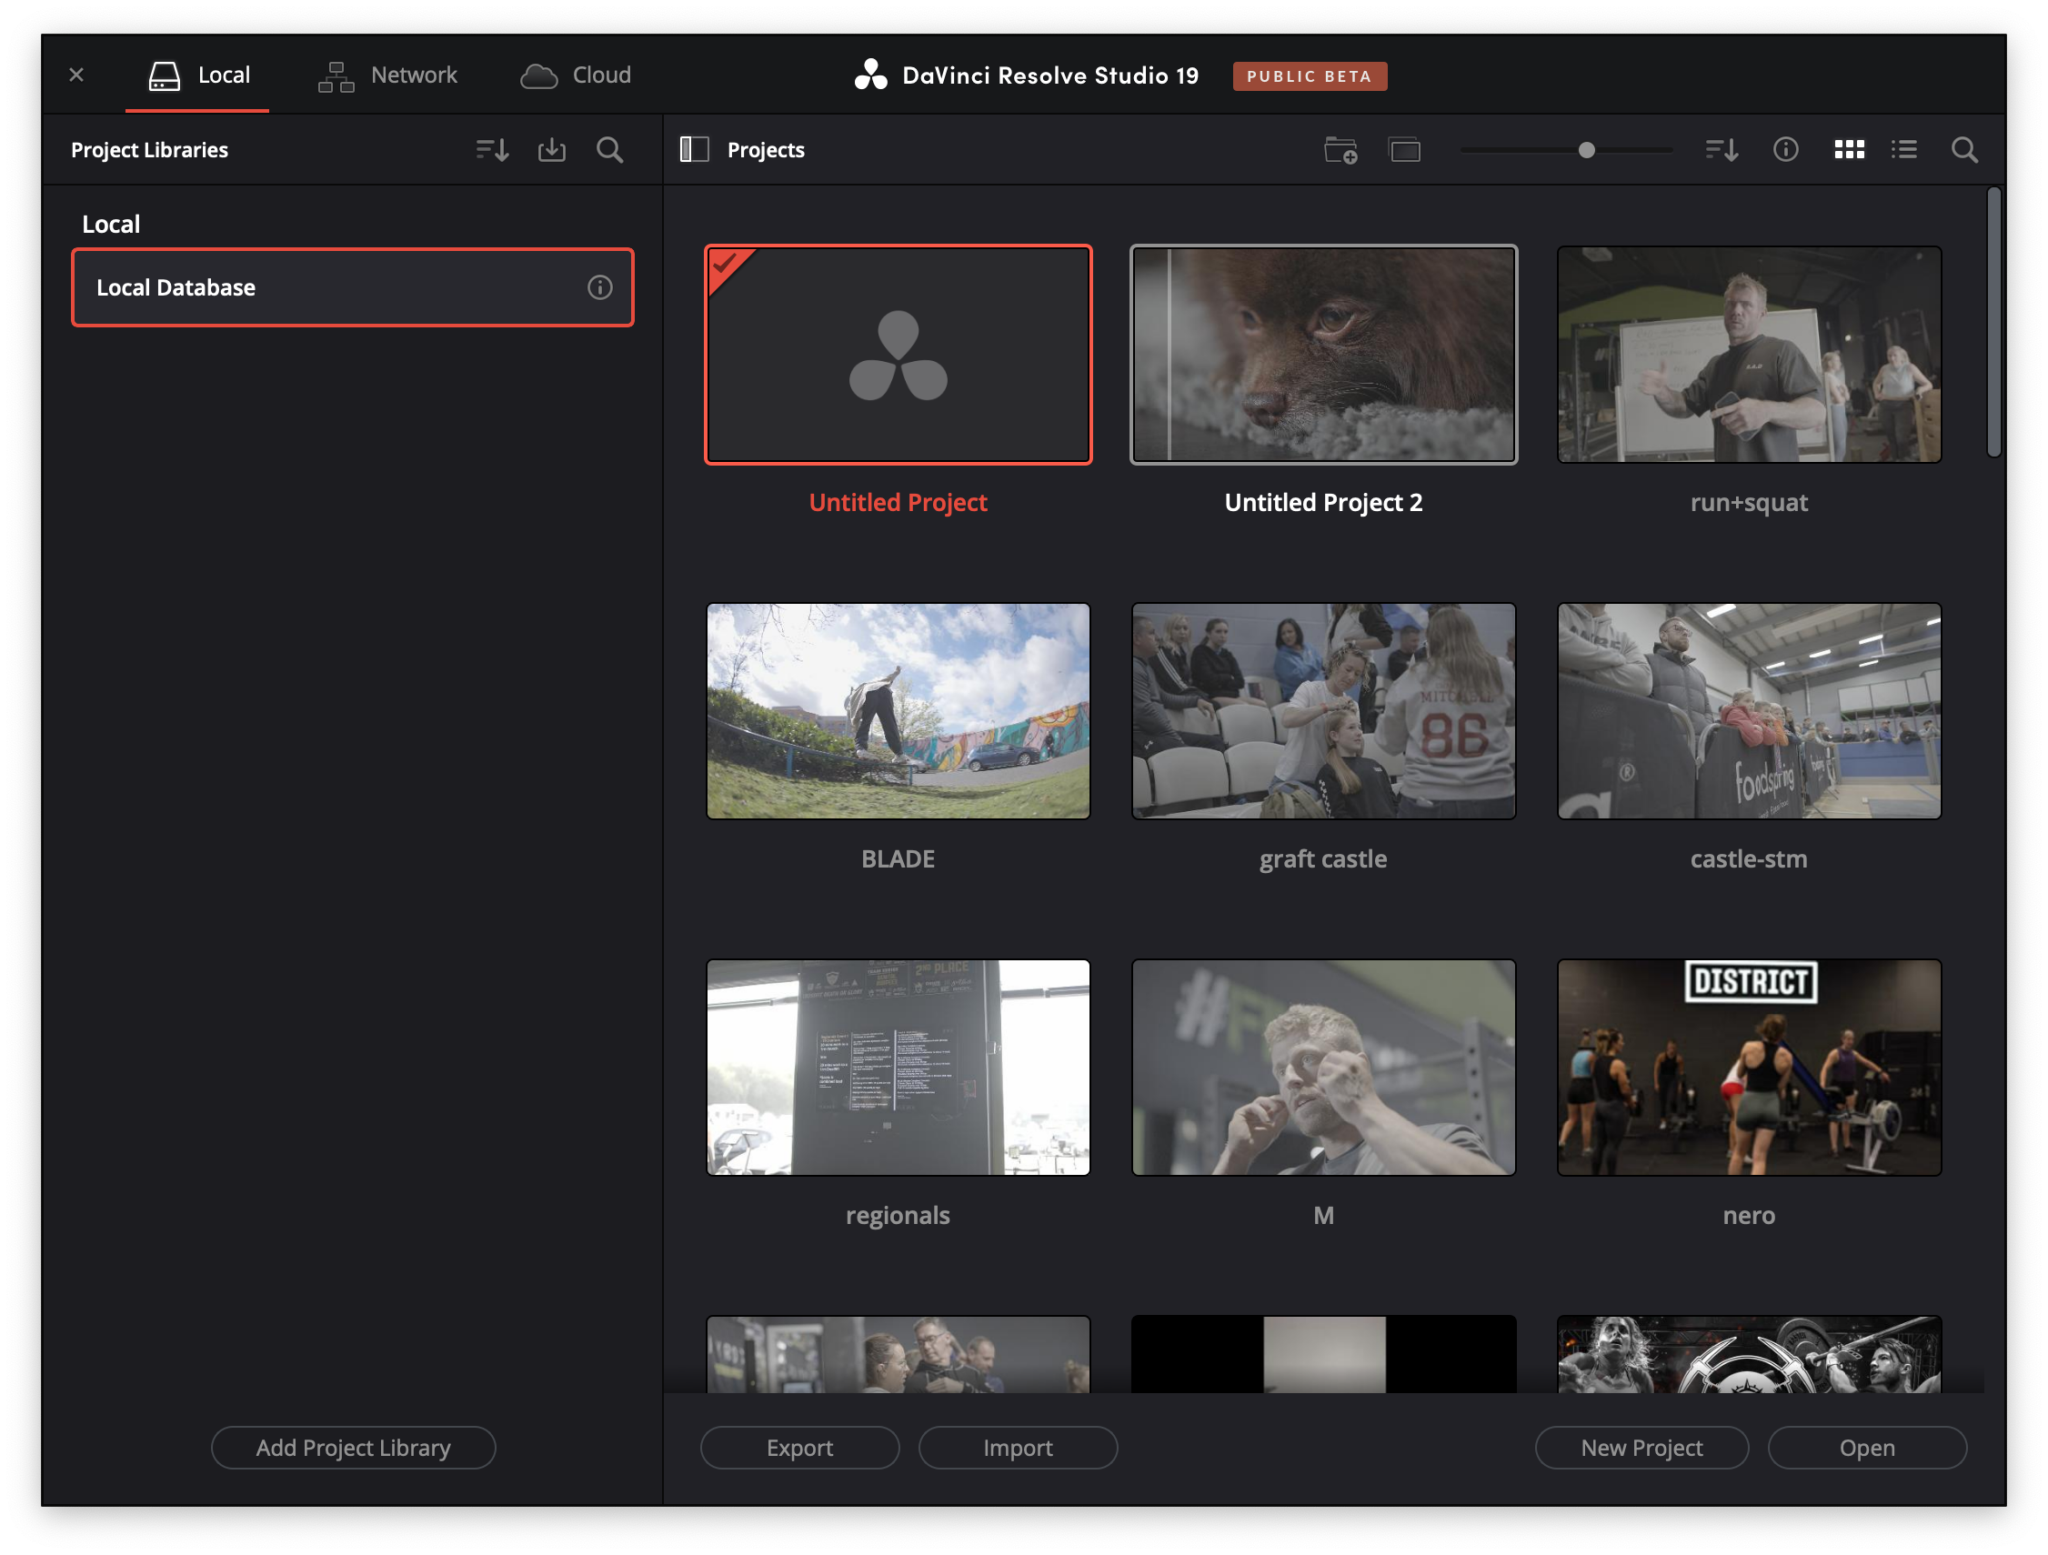Click the 'Local' section heading in sidebar

(x=111, y=224)
